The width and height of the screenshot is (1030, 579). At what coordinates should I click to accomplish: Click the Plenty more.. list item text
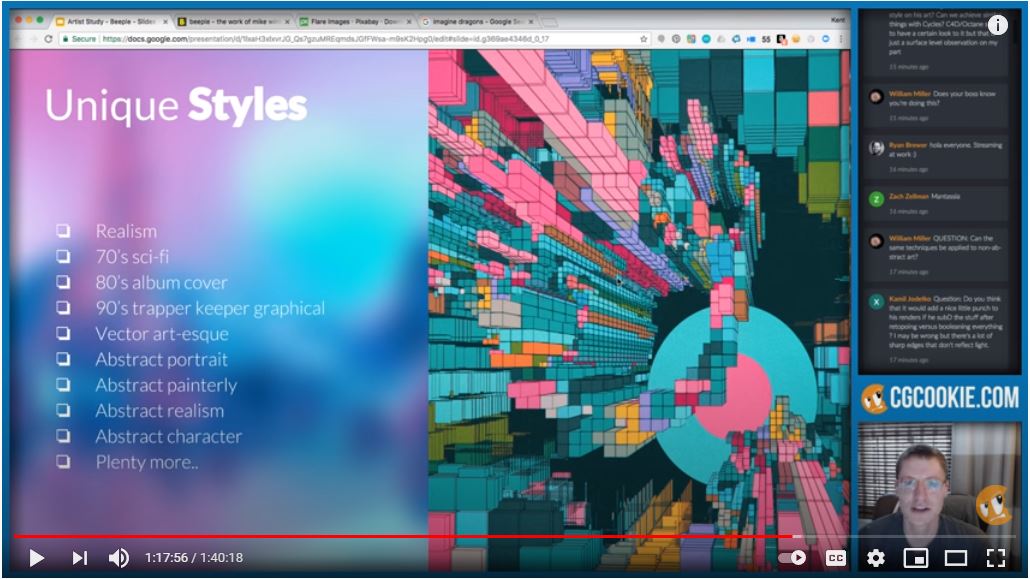click(146, 462)
